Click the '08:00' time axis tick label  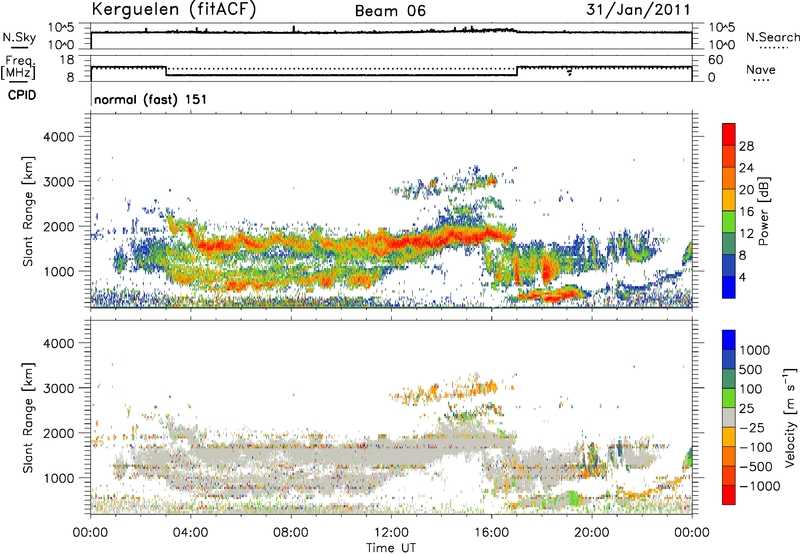click(291, 533)
